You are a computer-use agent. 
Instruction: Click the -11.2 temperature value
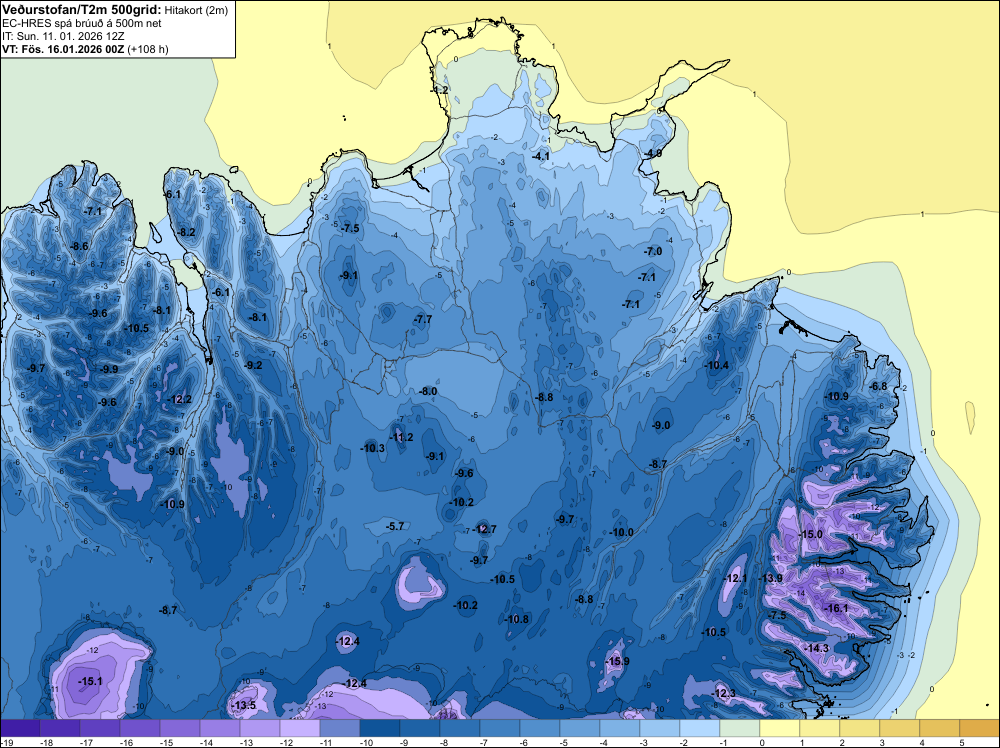pos(401,437)
